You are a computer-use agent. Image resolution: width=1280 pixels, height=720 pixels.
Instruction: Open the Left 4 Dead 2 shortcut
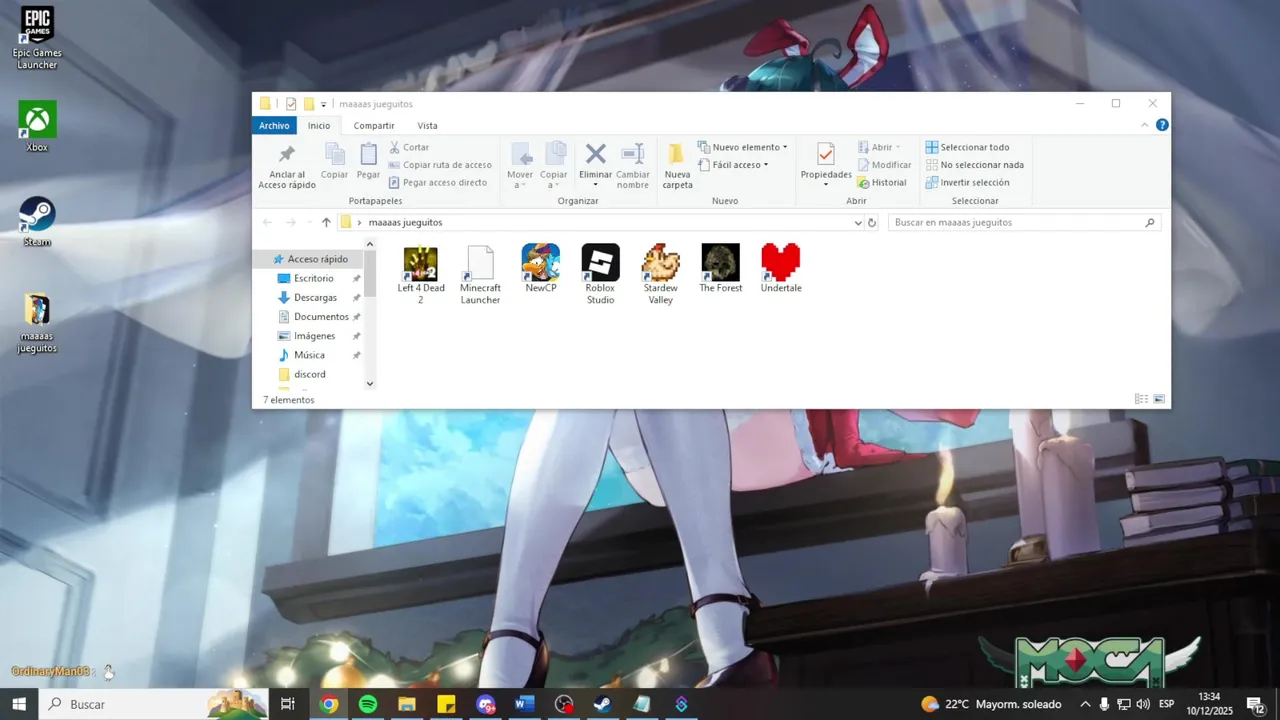point(420,273)
